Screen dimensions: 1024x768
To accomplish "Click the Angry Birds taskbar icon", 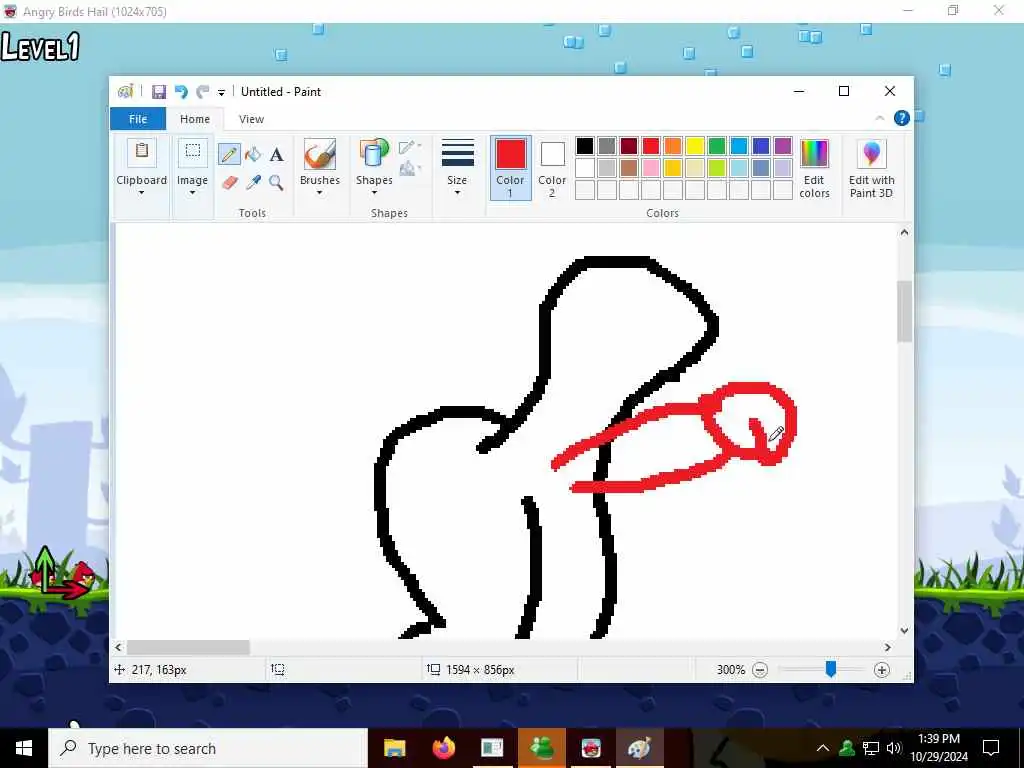I will click(x=591, y=748).
